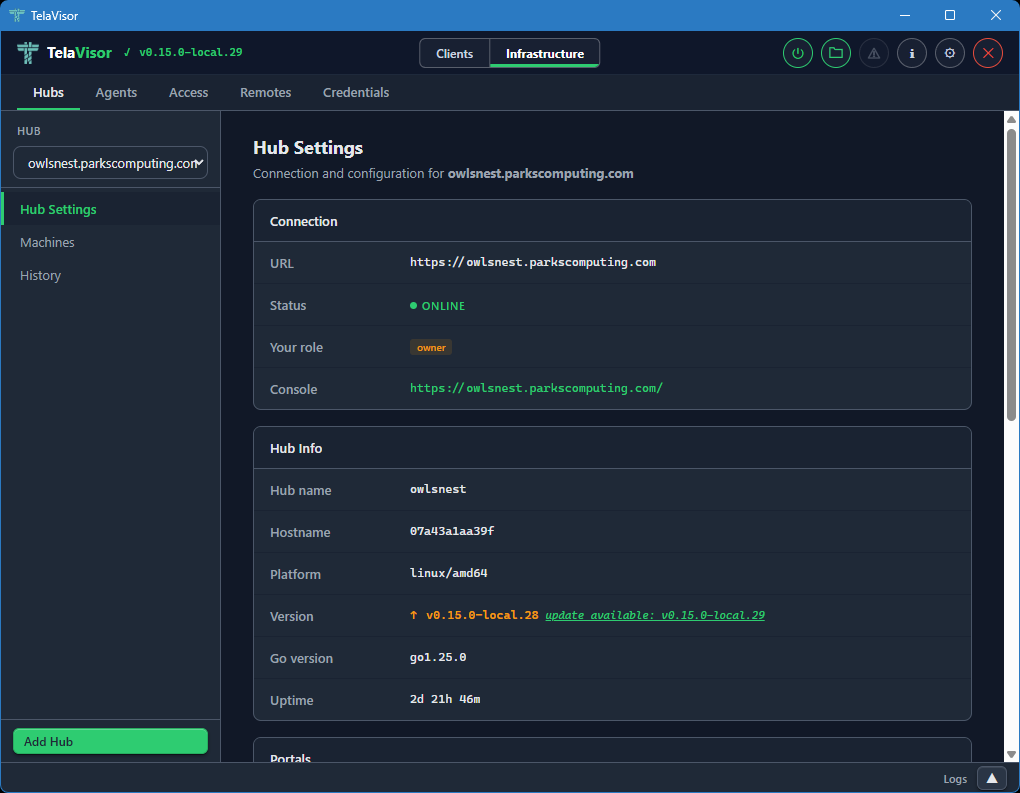Image resolution: width=1020 pixels, height=793 pixels.
Task: Switch to the Remotes tab
Action: (x=265, y=92)
